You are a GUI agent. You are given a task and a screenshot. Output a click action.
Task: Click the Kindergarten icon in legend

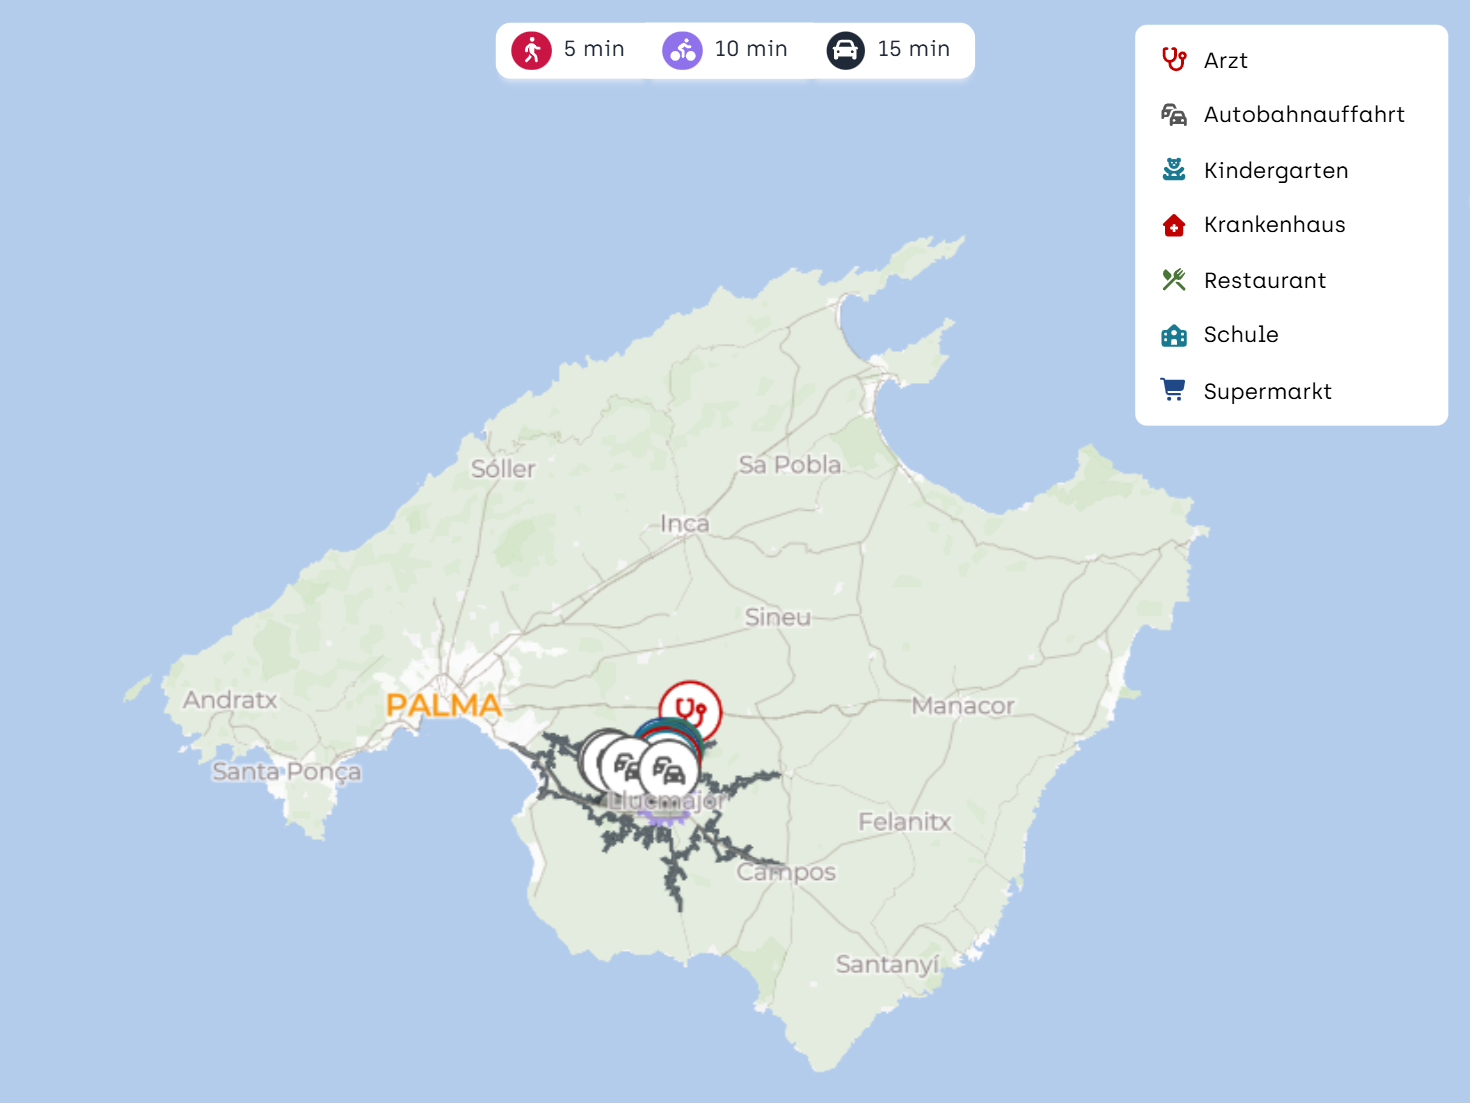[x=1174, y=170]
